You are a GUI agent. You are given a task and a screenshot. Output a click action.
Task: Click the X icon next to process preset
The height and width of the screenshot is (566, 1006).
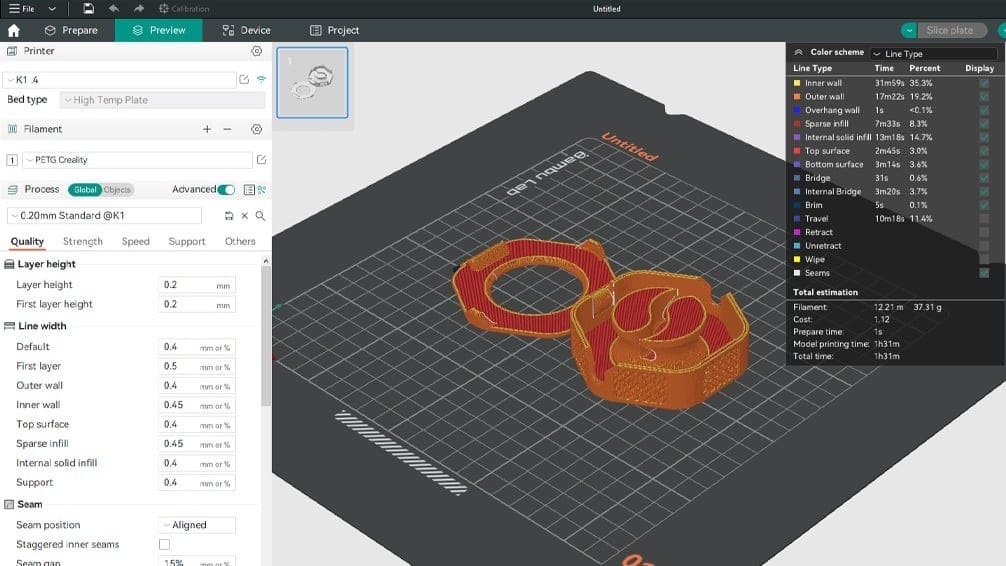coord(244,216)
